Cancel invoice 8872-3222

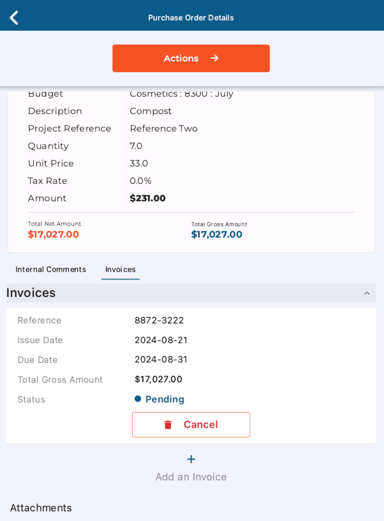coord(191,425)
